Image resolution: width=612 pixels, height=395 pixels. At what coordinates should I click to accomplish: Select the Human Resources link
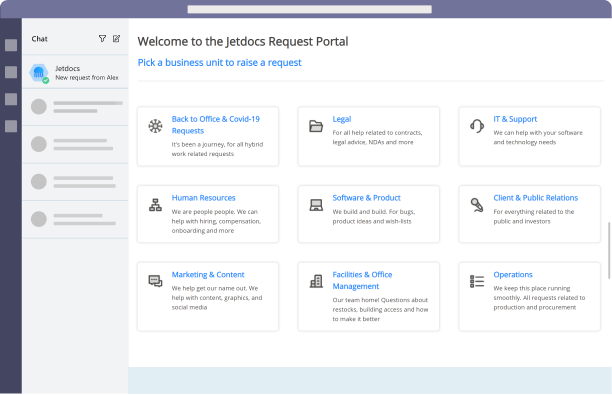coord(203,198)
